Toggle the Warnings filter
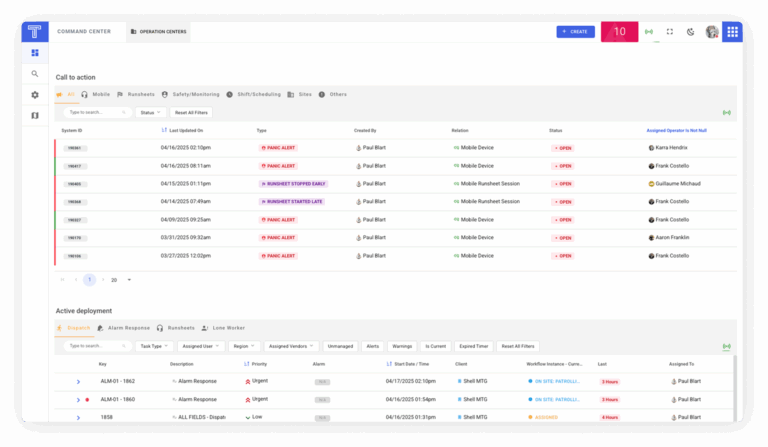This screenshot has height=447, width=768. point(402,346)
